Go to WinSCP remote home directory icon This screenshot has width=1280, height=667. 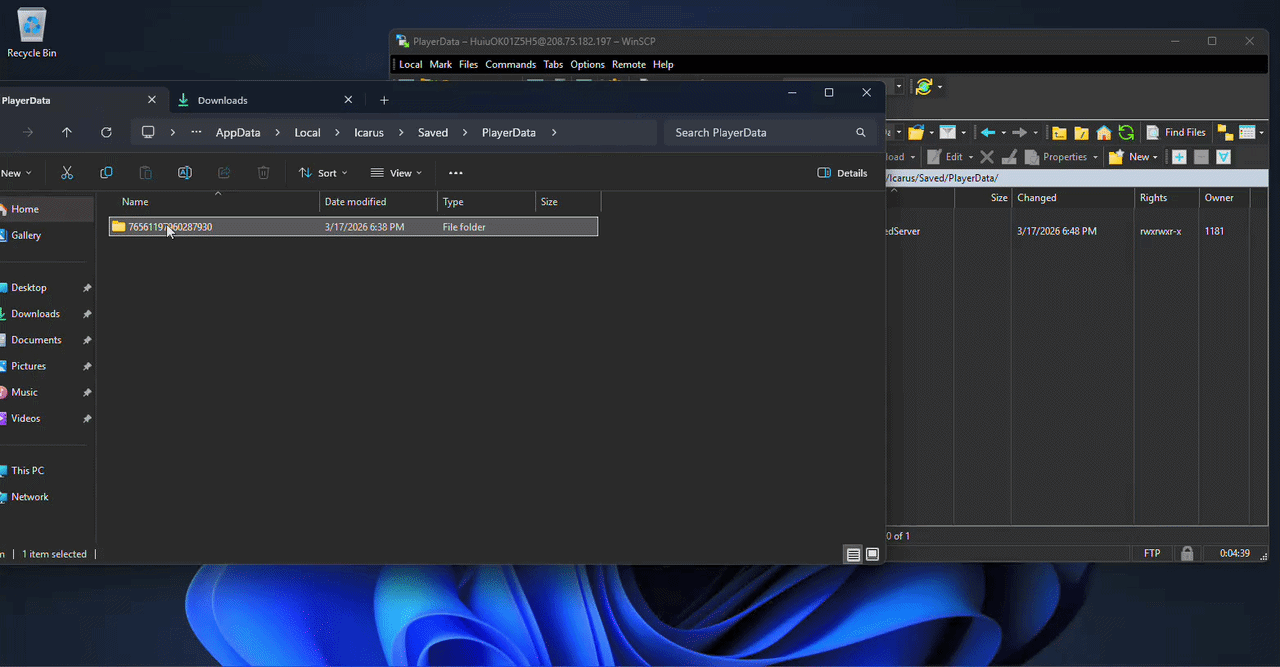click(1104, 132)
